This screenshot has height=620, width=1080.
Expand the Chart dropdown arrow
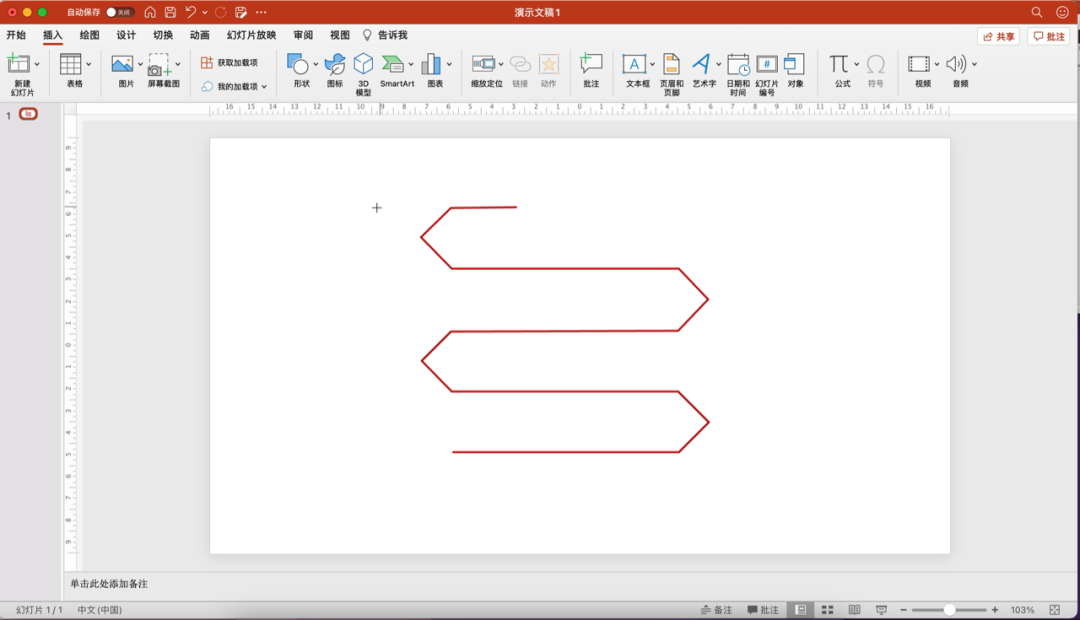coord(449,65)
